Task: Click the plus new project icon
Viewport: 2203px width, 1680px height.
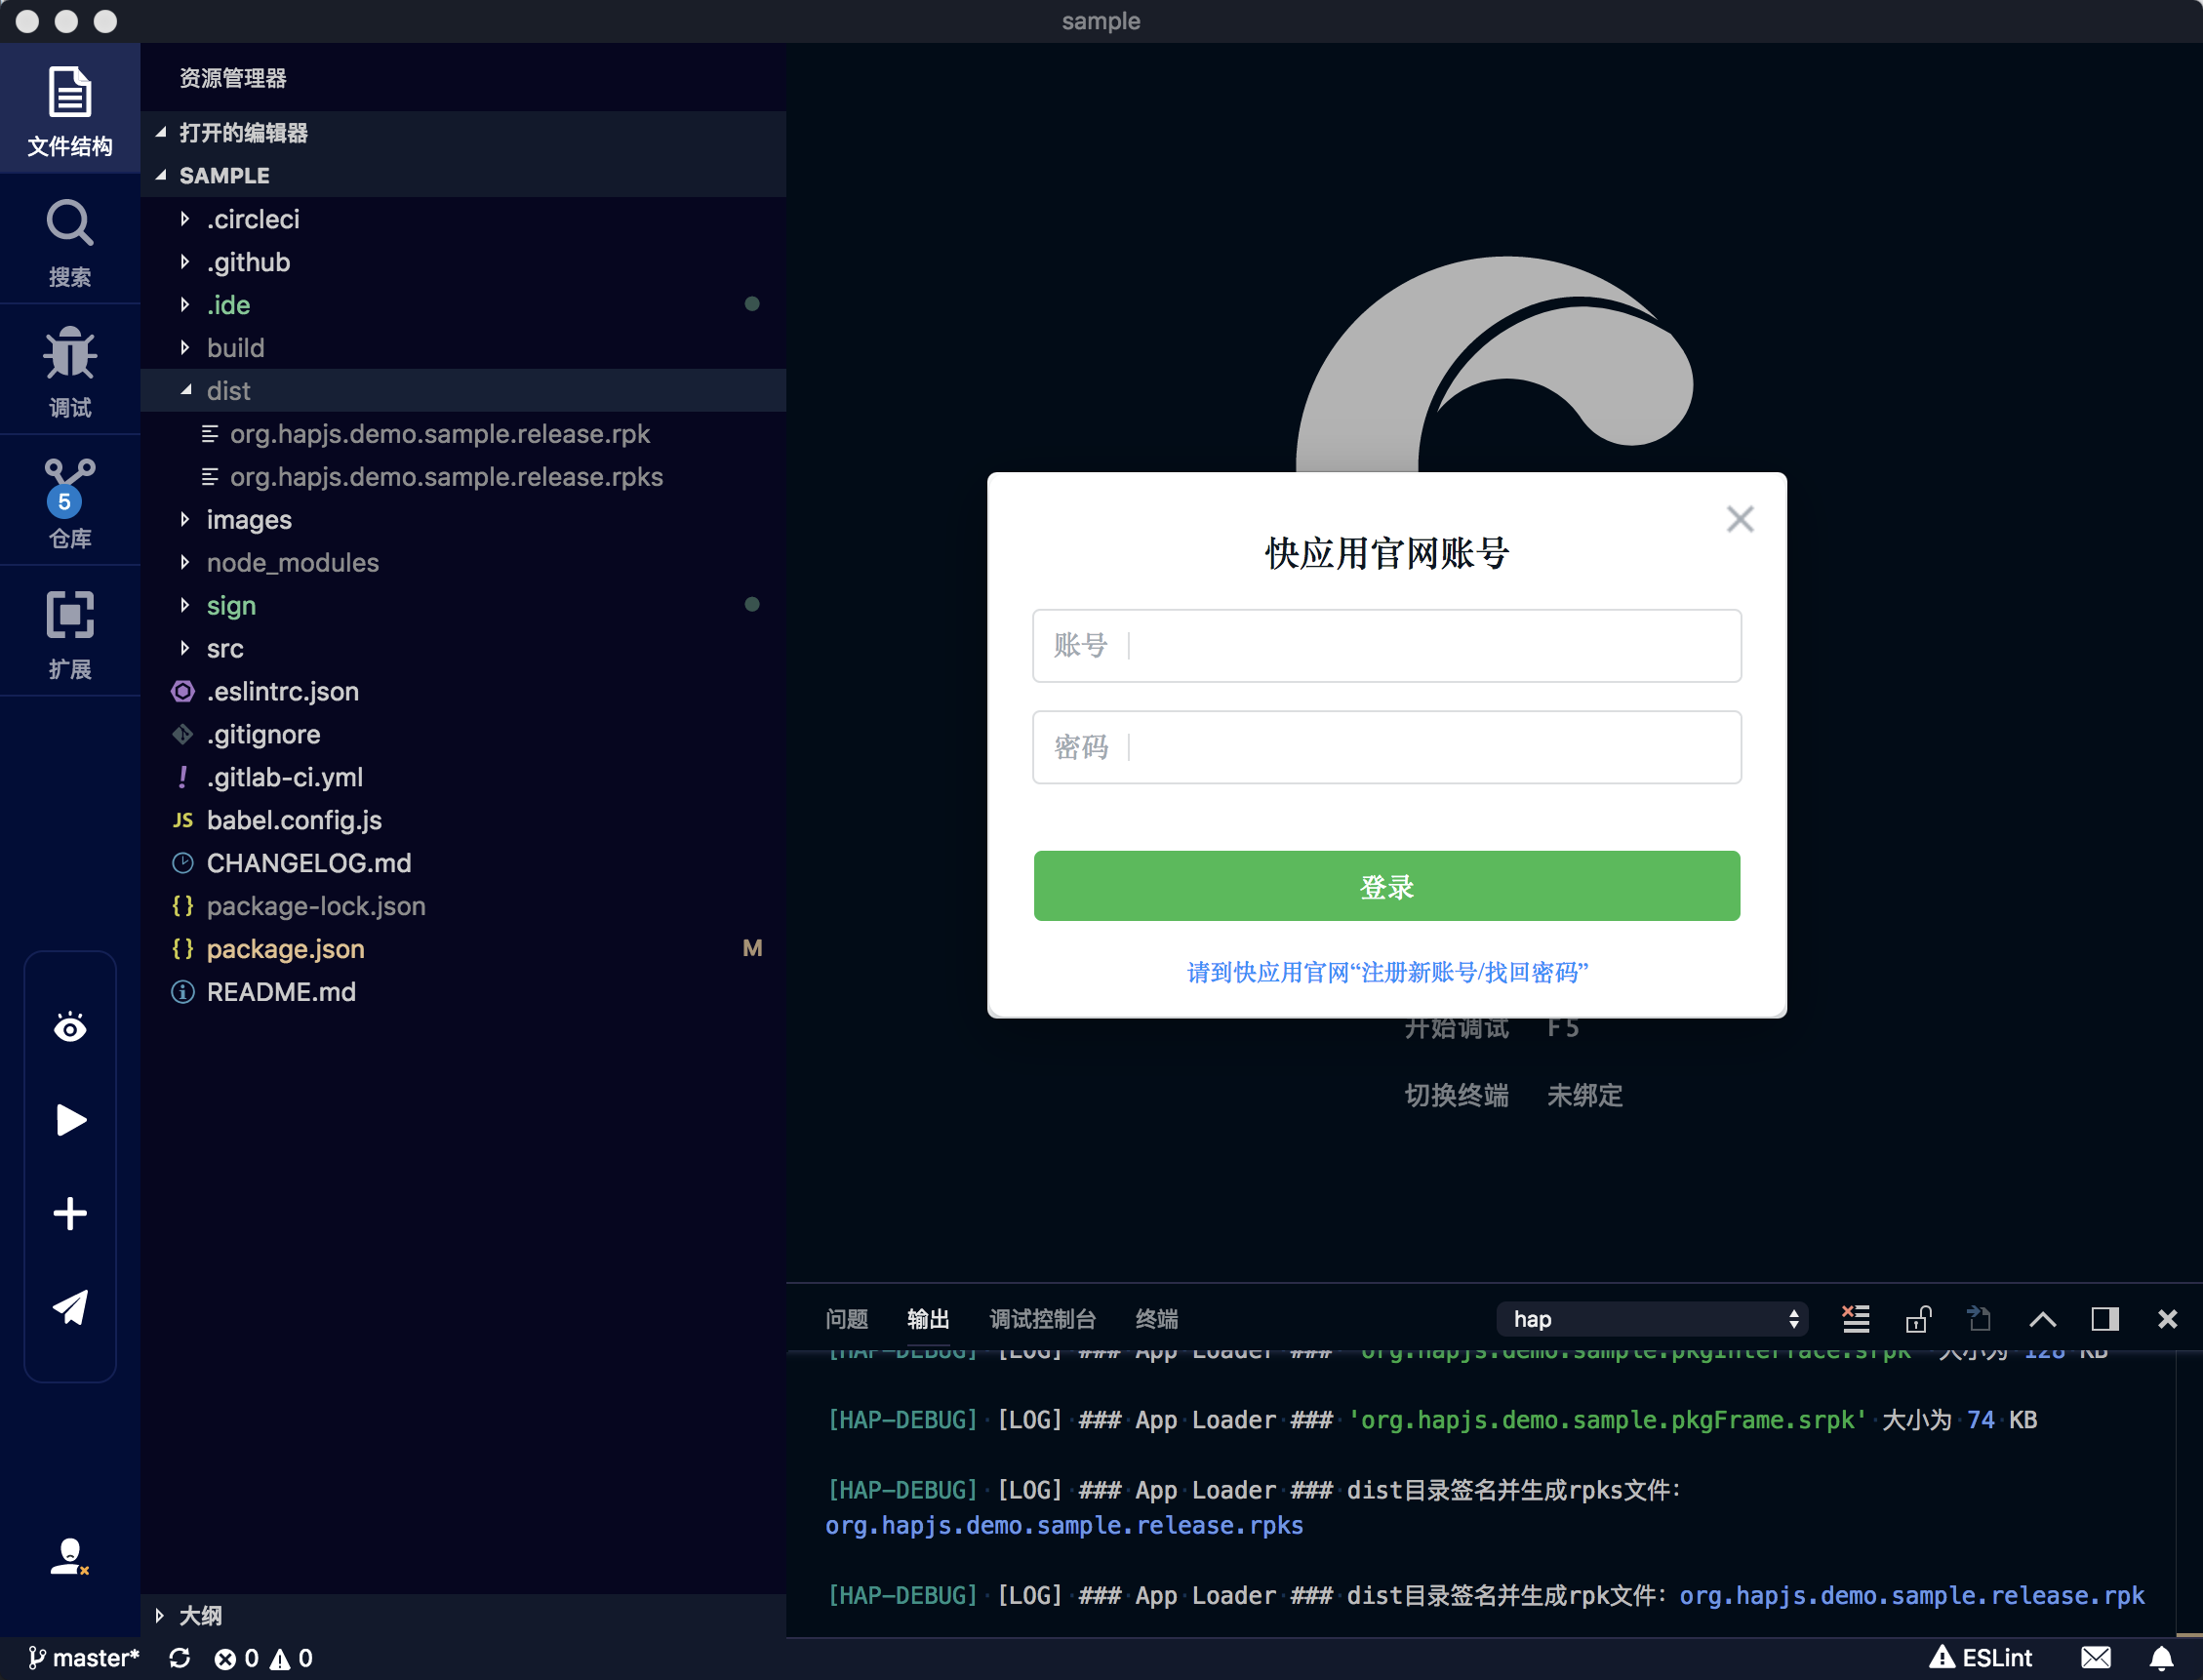Action: pos(70,1213)
